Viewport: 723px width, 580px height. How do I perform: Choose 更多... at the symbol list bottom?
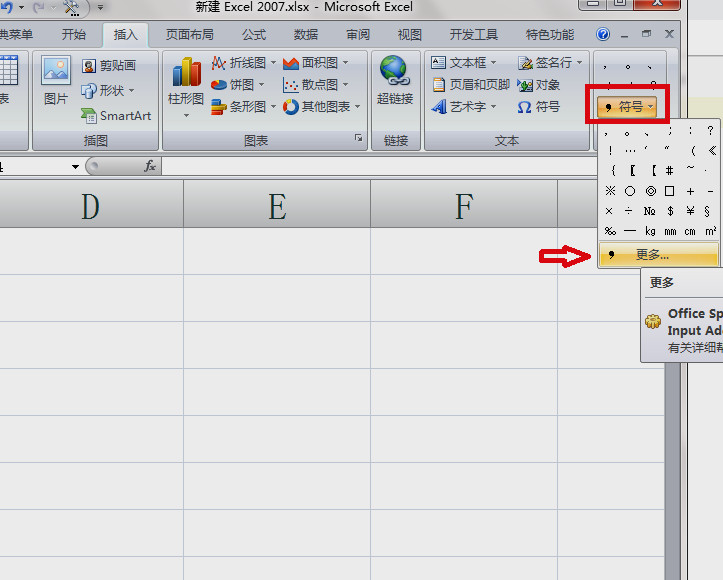click(658, 254)
